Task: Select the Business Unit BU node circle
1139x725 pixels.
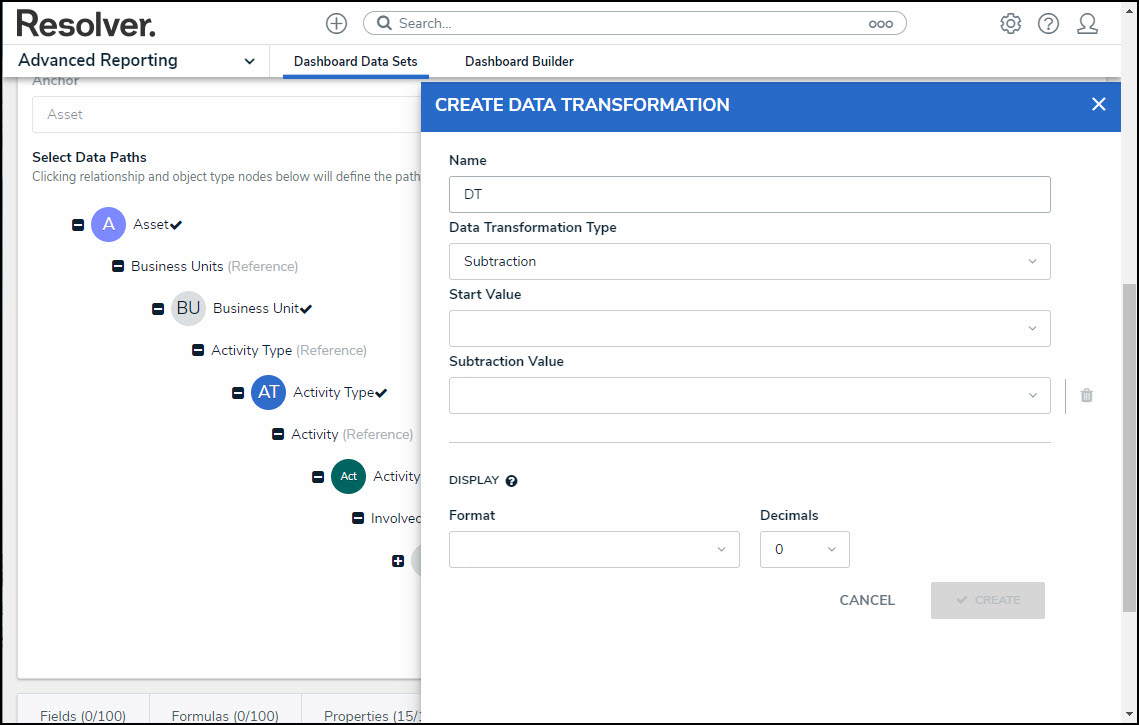Action: (188, 309)
